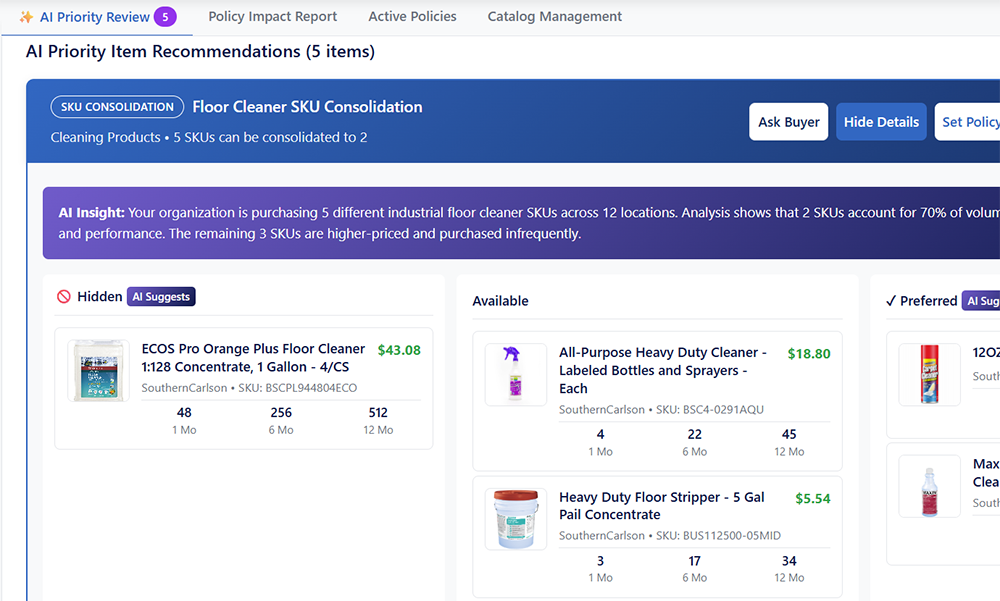This screenshot has width=1000, height=601.
Task: Click the sparkle icon on AI Priority Review tab
Action: pos(26,17)
